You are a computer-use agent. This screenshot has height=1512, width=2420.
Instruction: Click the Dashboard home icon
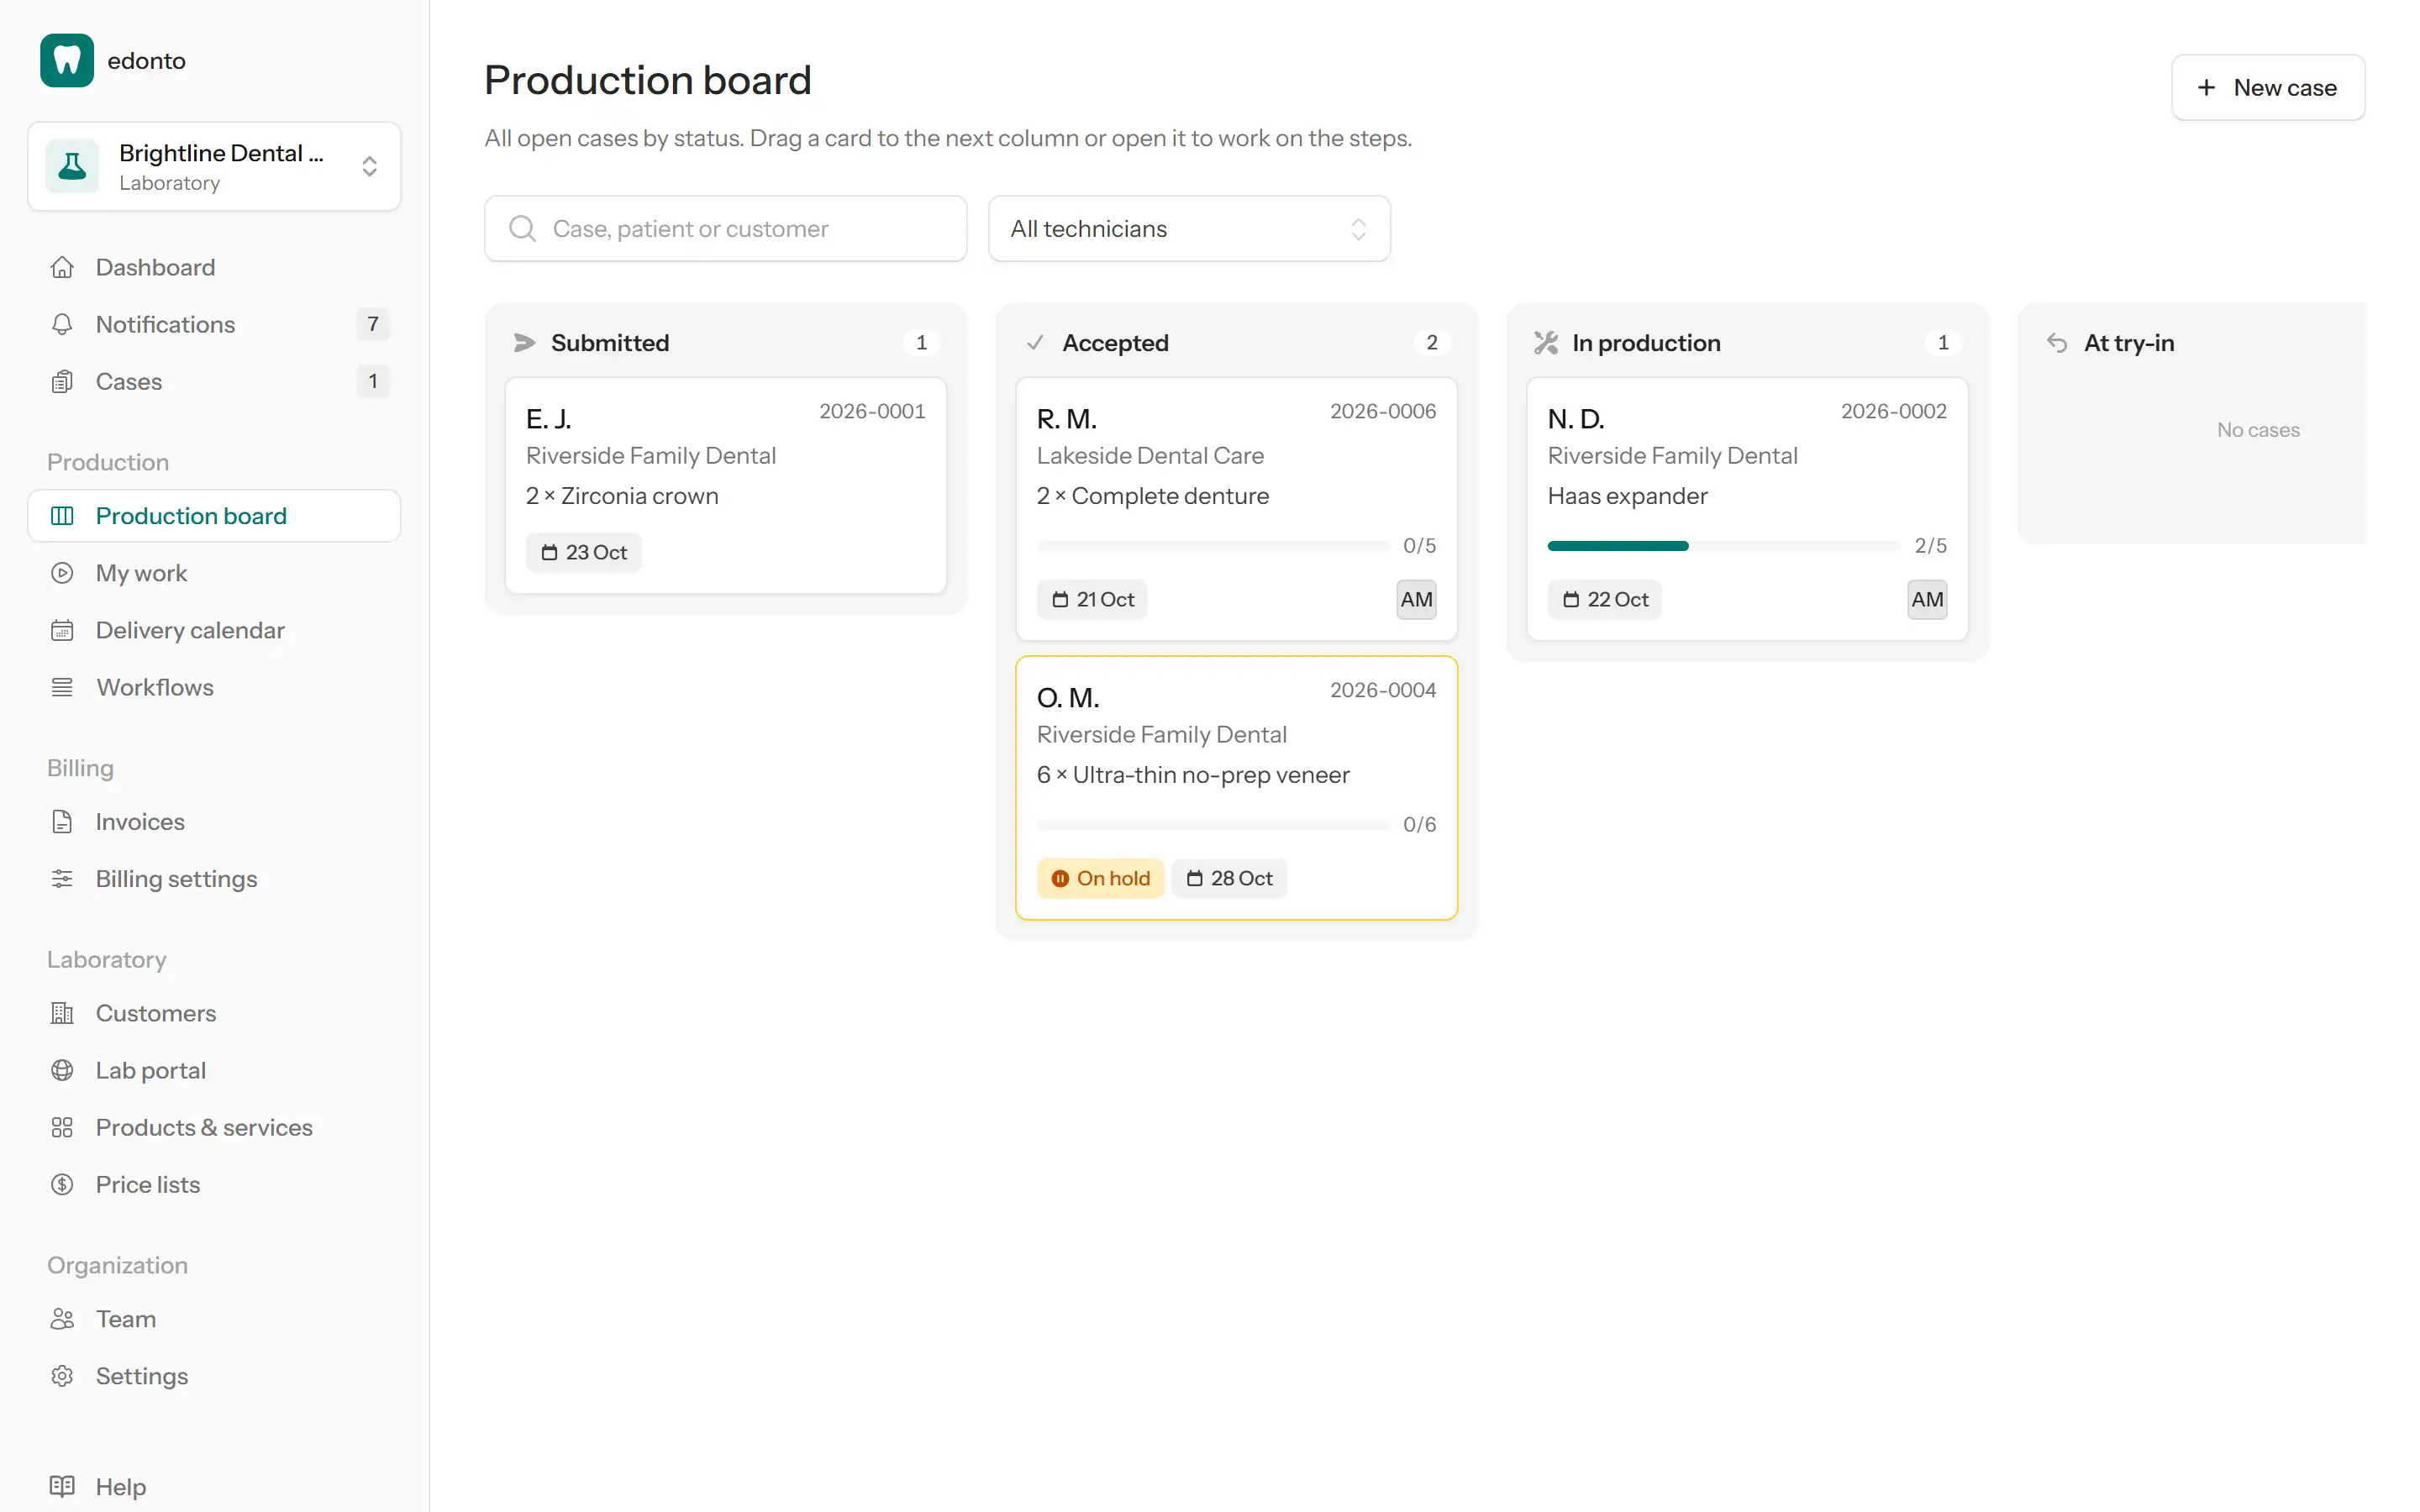62,267
